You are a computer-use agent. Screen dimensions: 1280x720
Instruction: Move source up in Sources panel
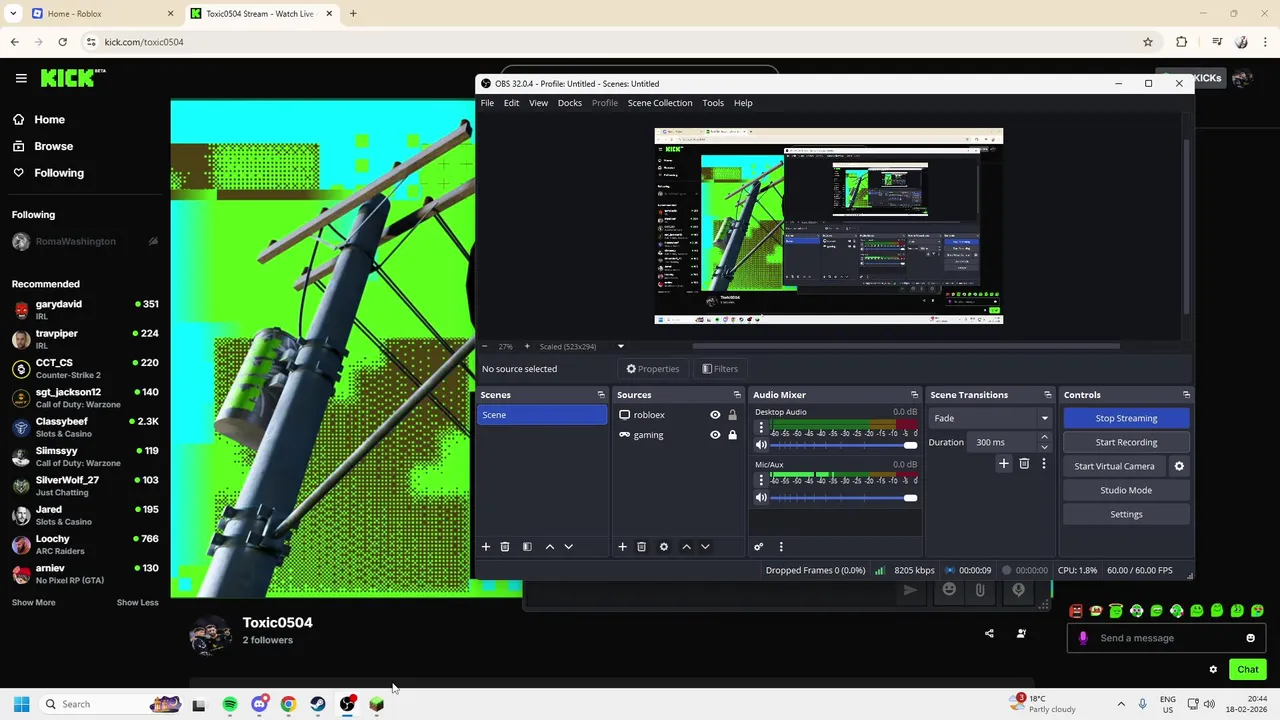coord(686,547)
